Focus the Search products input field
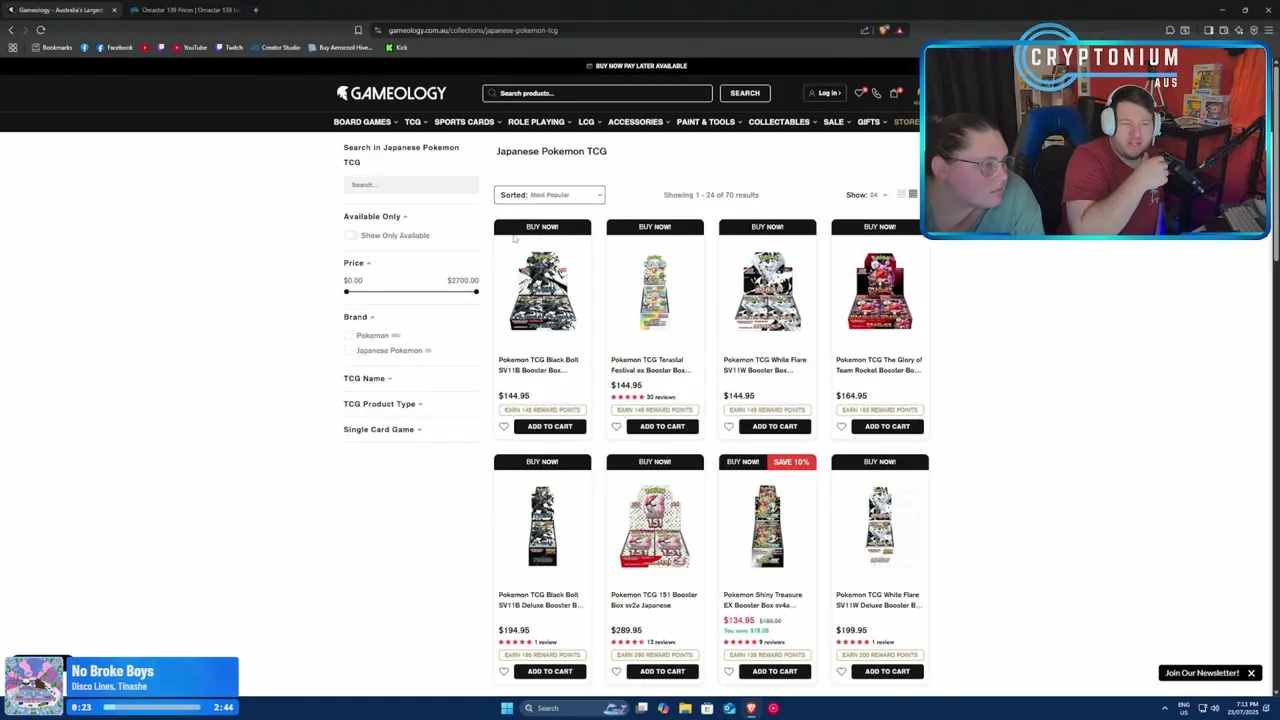 597,93
